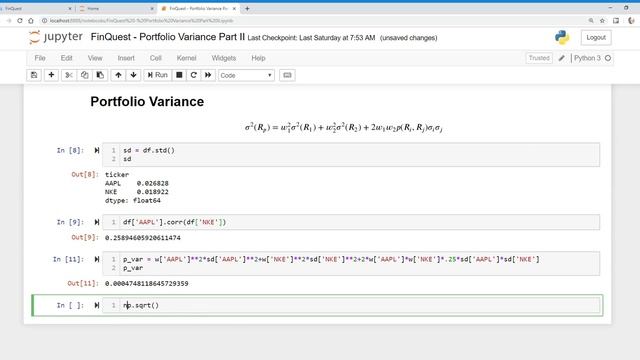
Task: Run cell In [11] via its run icon
Action: (97, 259)
